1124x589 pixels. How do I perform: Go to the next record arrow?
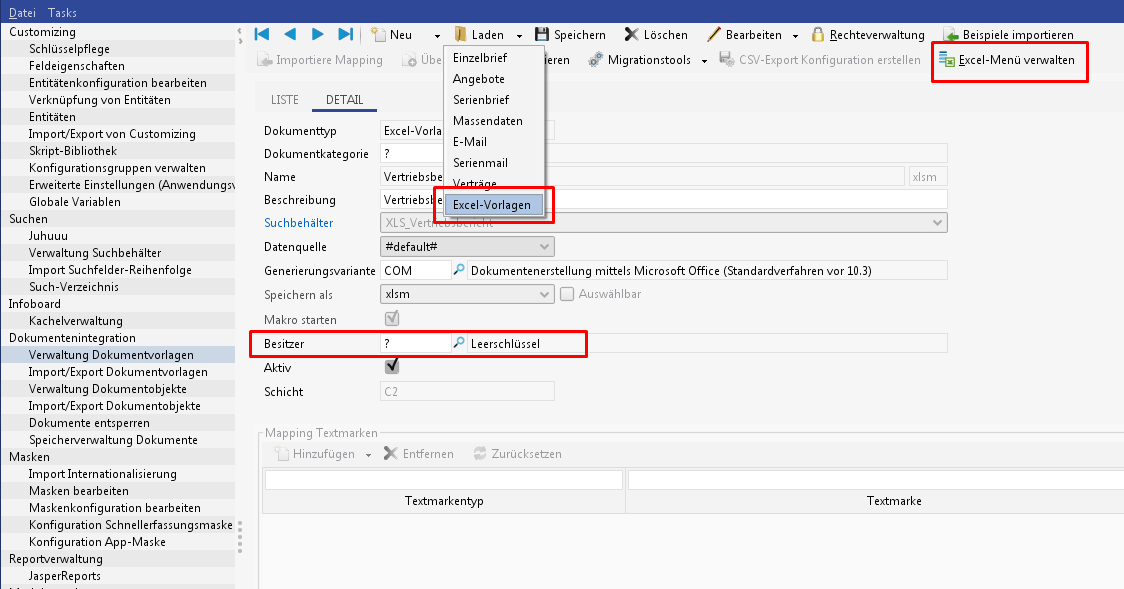coord(318,34)
